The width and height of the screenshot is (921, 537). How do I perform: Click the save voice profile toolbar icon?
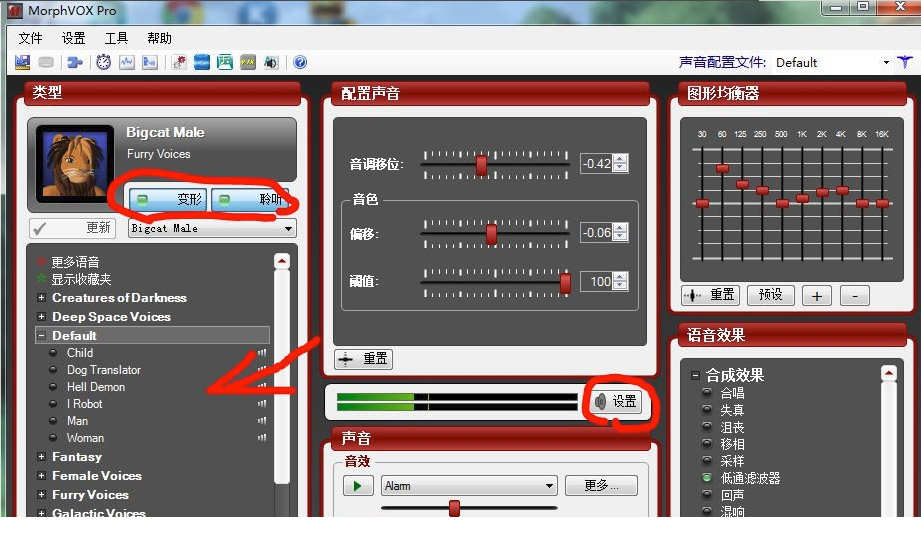[22, 62]
